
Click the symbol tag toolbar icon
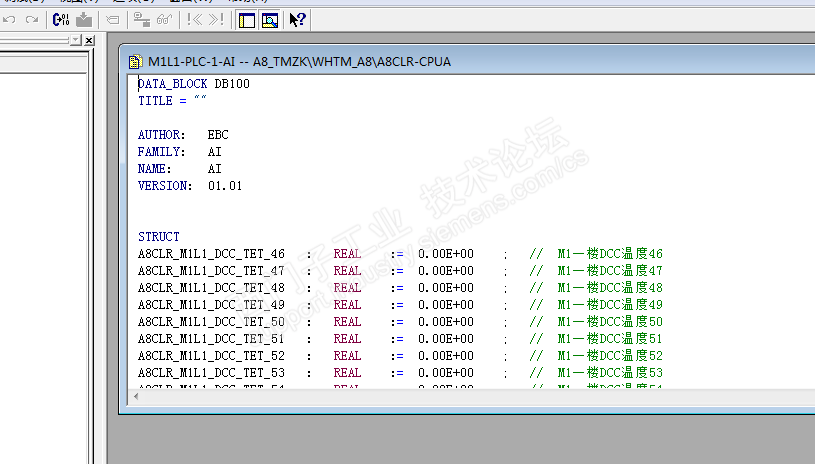pos(112,20)
